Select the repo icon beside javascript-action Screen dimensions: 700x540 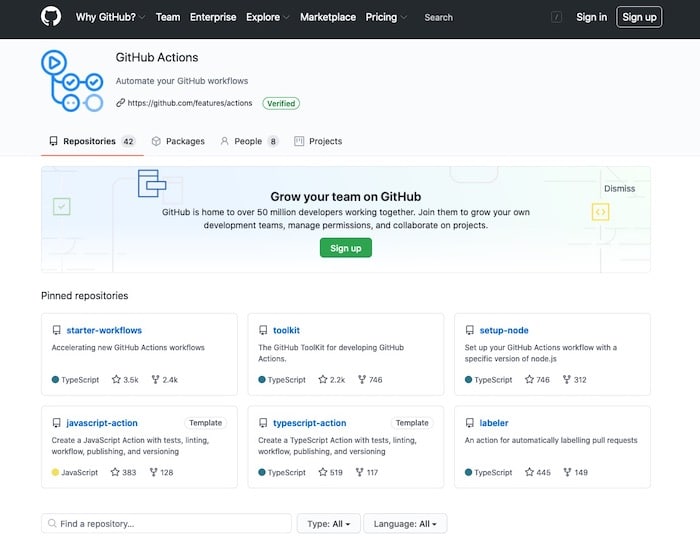coord(56,423)
